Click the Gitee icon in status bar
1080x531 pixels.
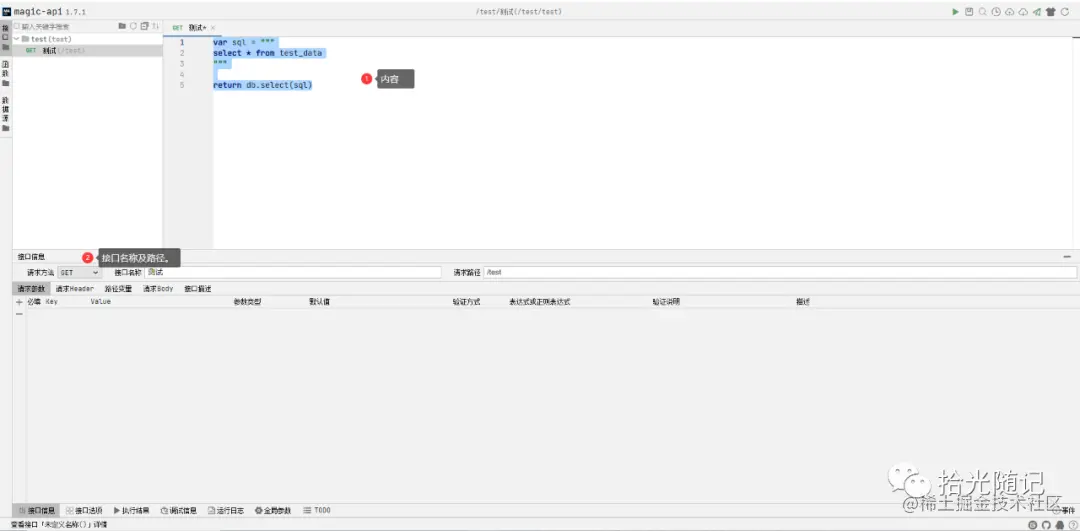1032,525
